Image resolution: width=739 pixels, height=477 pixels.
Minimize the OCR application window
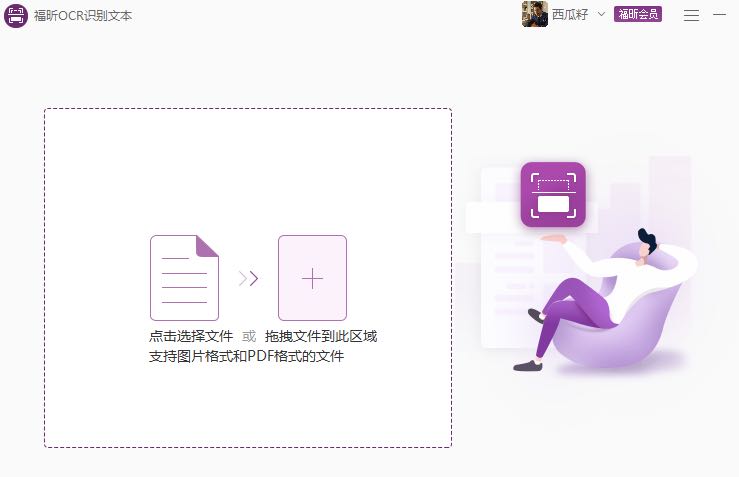719,15
